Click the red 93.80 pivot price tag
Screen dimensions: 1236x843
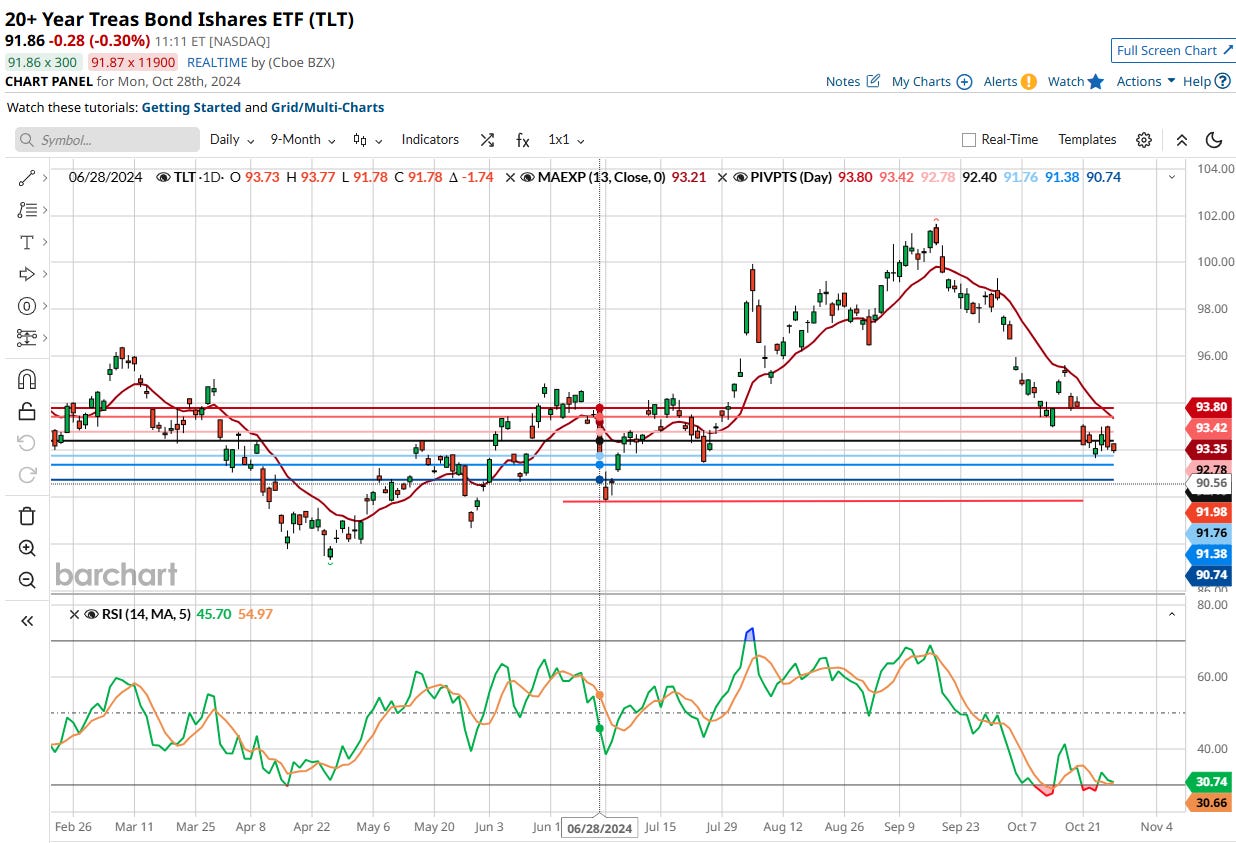(x=1208, y=406)
